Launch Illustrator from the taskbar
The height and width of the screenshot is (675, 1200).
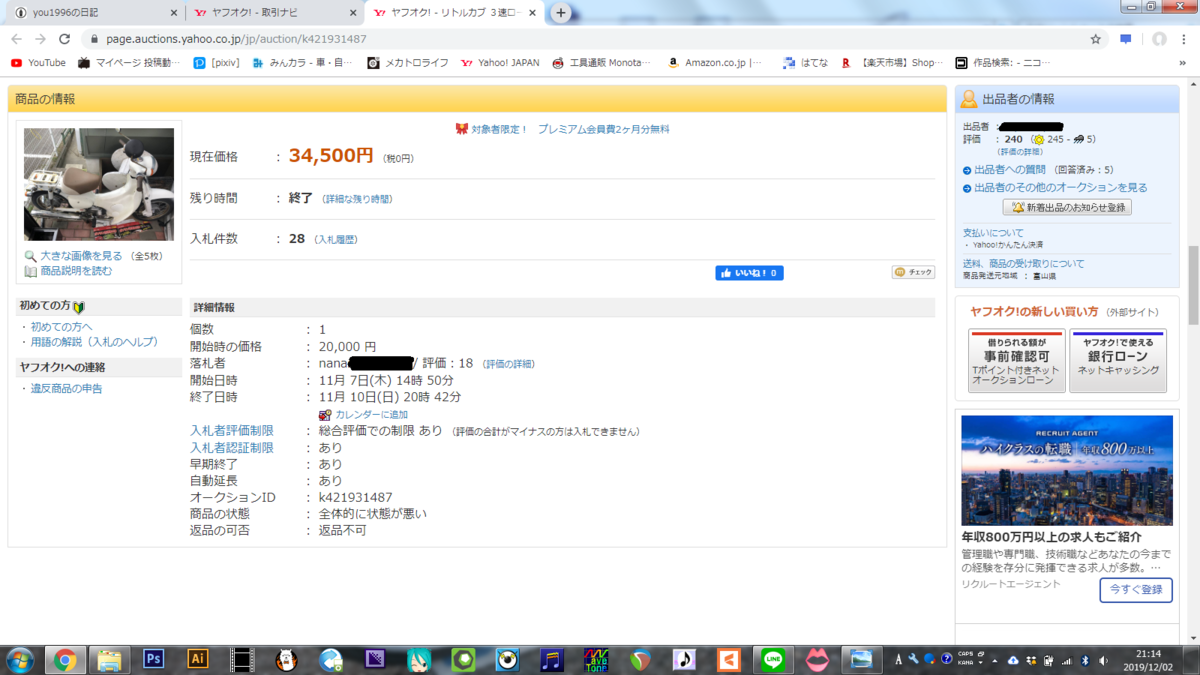pos(197,659)
